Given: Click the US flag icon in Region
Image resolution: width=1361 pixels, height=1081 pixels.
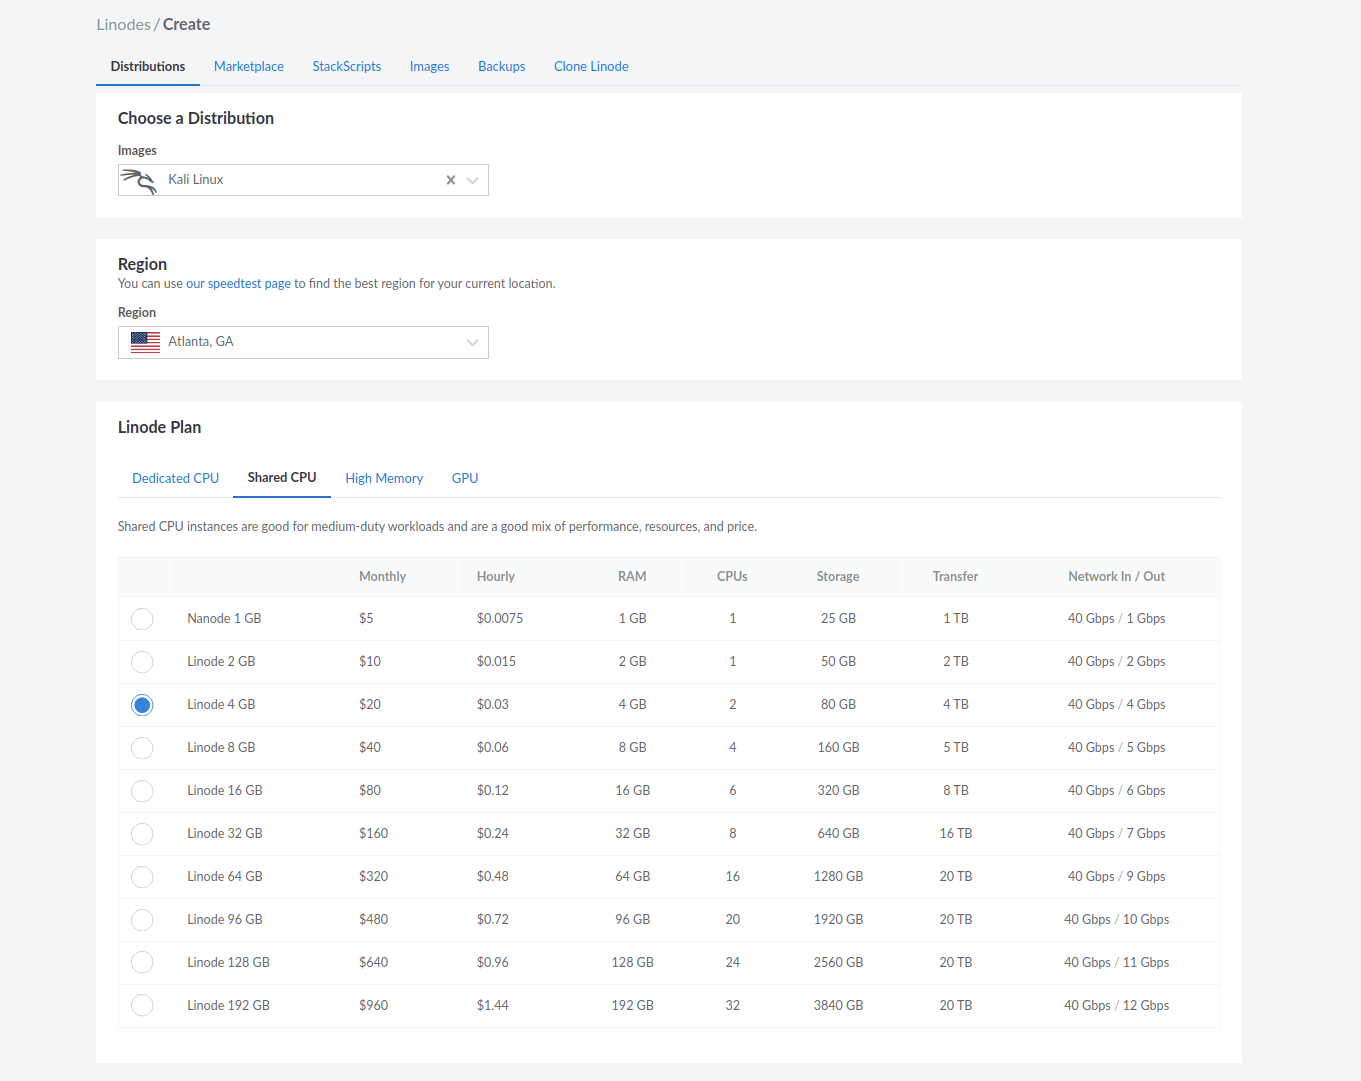Looking at the screenshot, I should coord(145,343).
